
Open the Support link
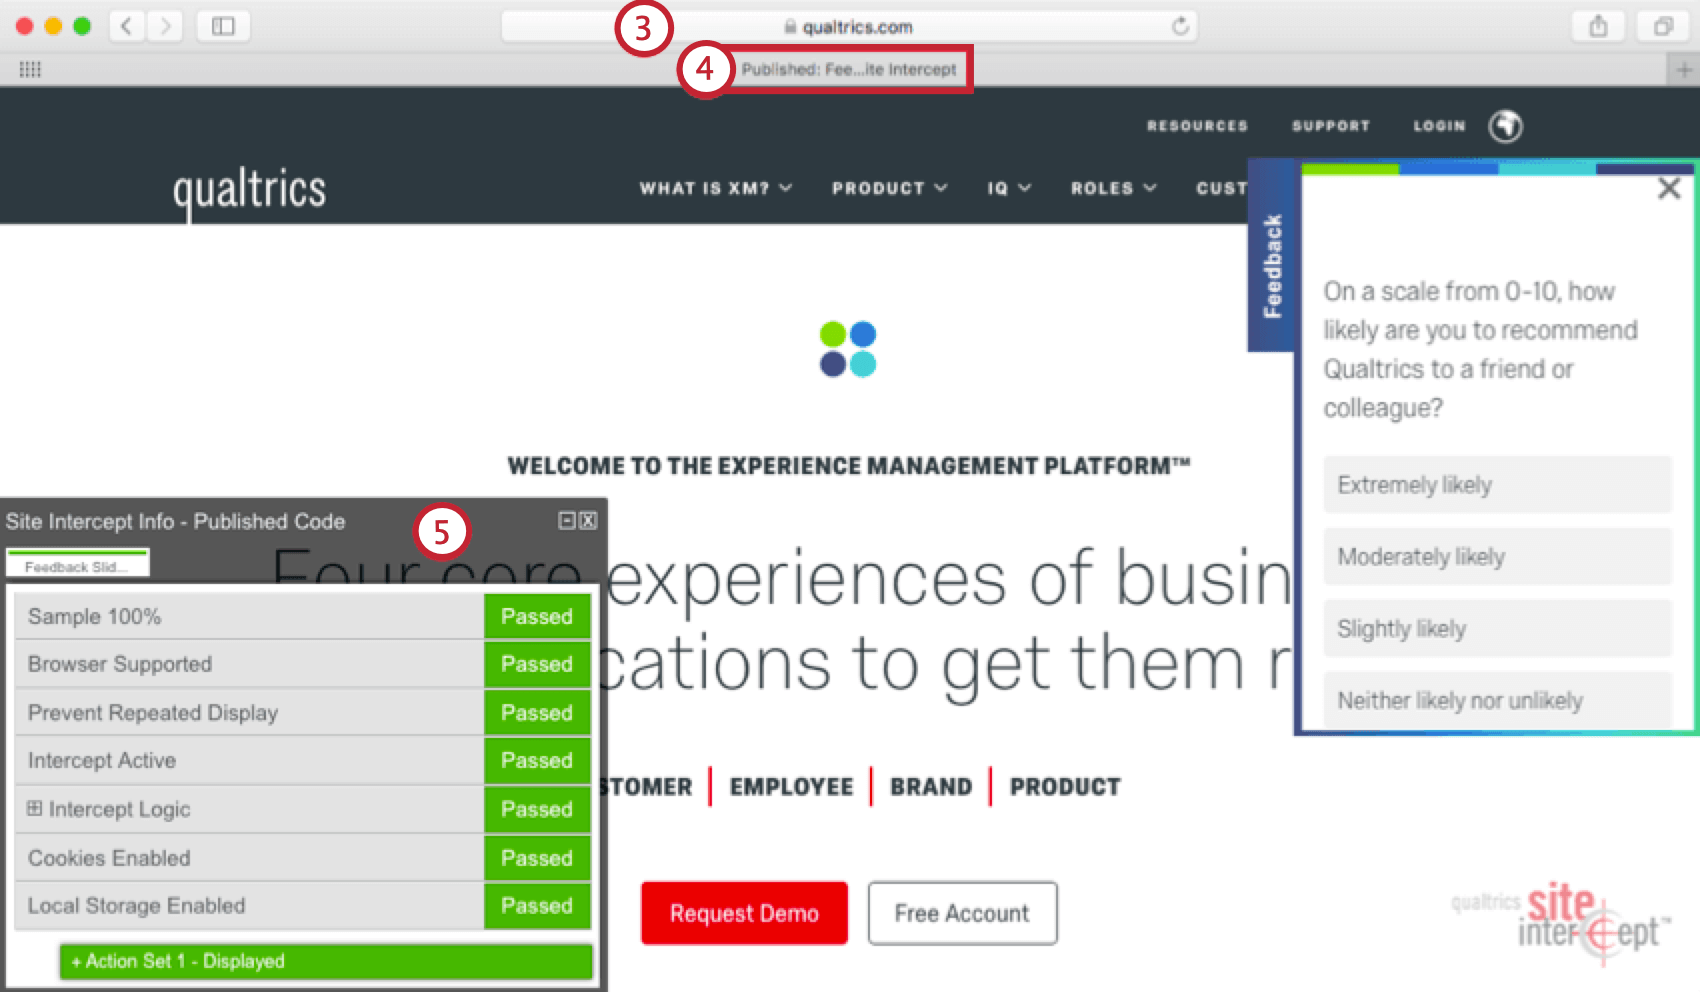pos(1330,126)
